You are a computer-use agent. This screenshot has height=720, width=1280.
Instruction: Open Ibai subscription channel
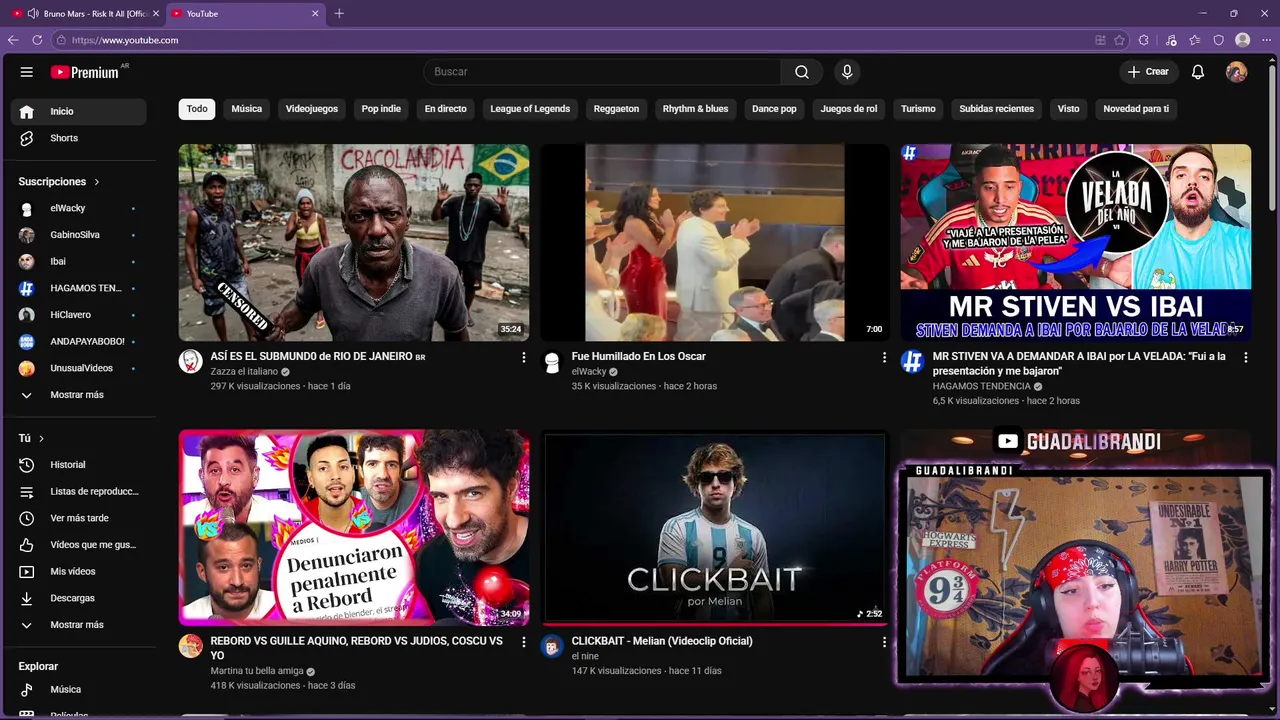click(x=79, y=261)
